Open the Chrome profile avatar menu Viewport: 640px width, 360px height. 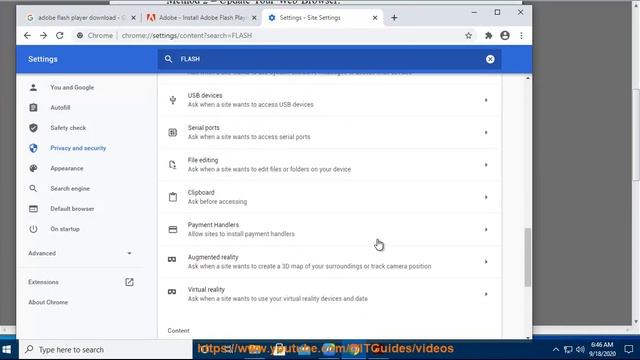point(505,36)
